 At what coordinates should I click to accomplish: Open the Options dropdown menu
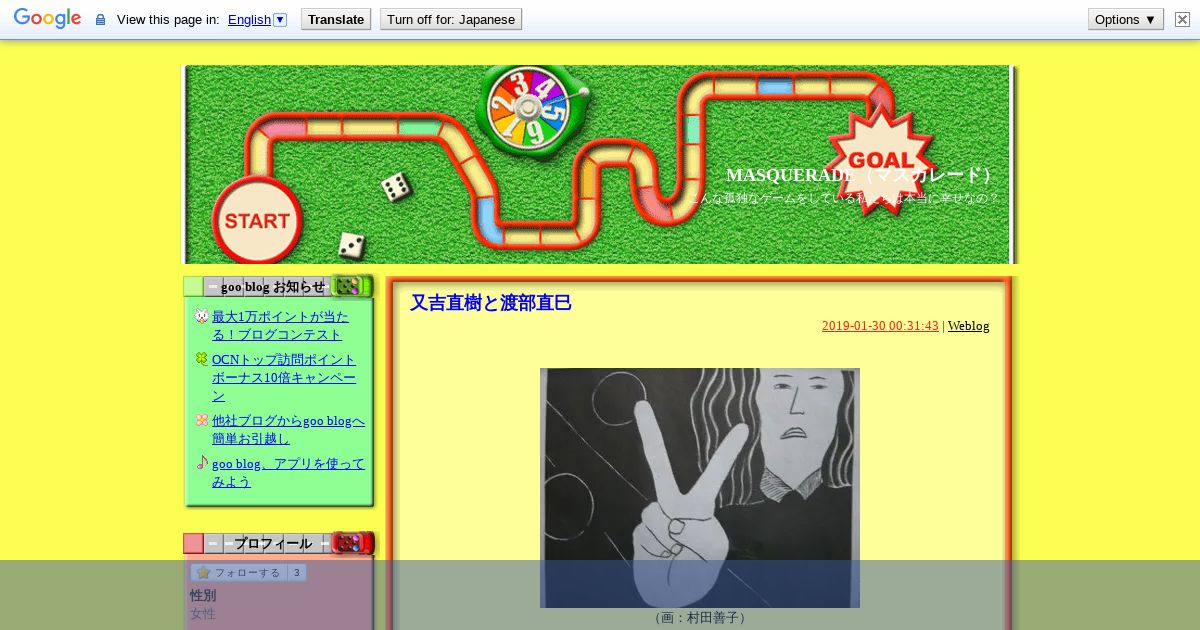[x=1126, y=19]
